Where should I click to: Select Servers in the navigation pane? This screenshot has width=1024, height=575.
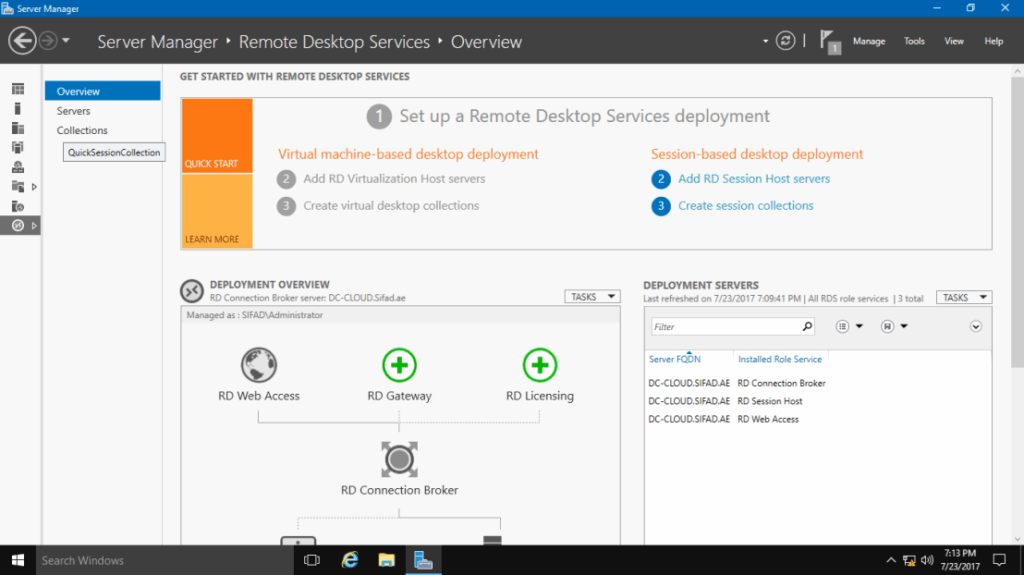click(74, 111)
